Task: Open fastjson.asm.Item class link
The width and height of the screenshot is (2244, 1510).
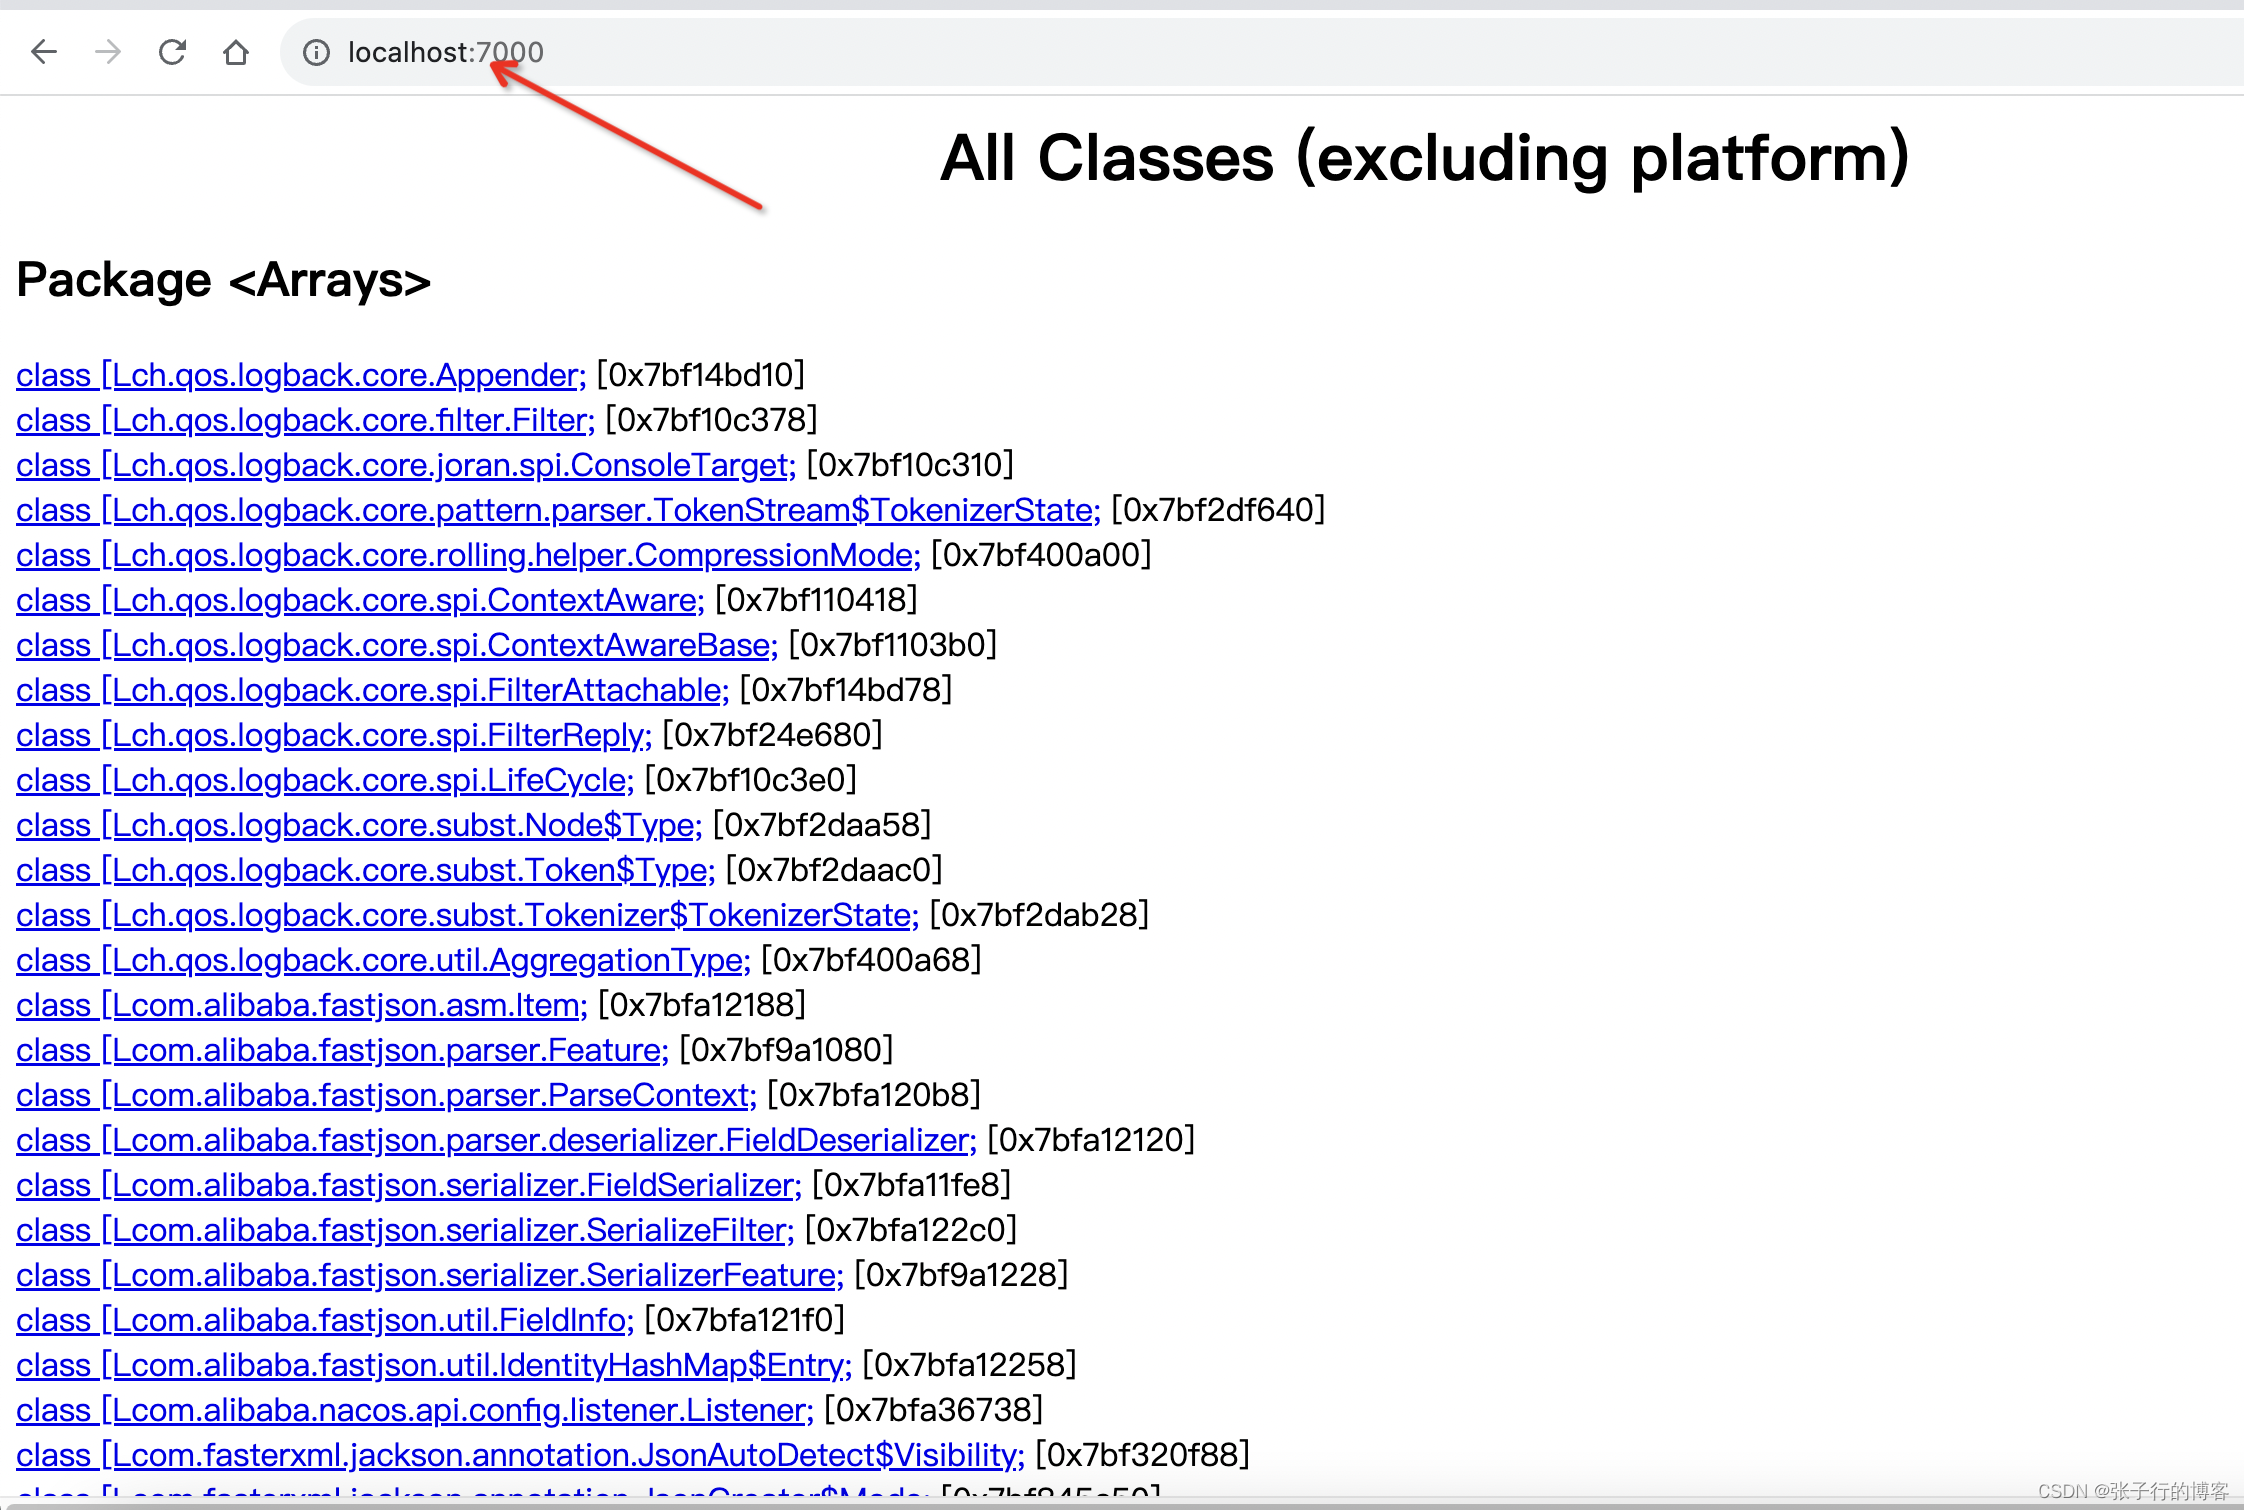Action: 302,1005
